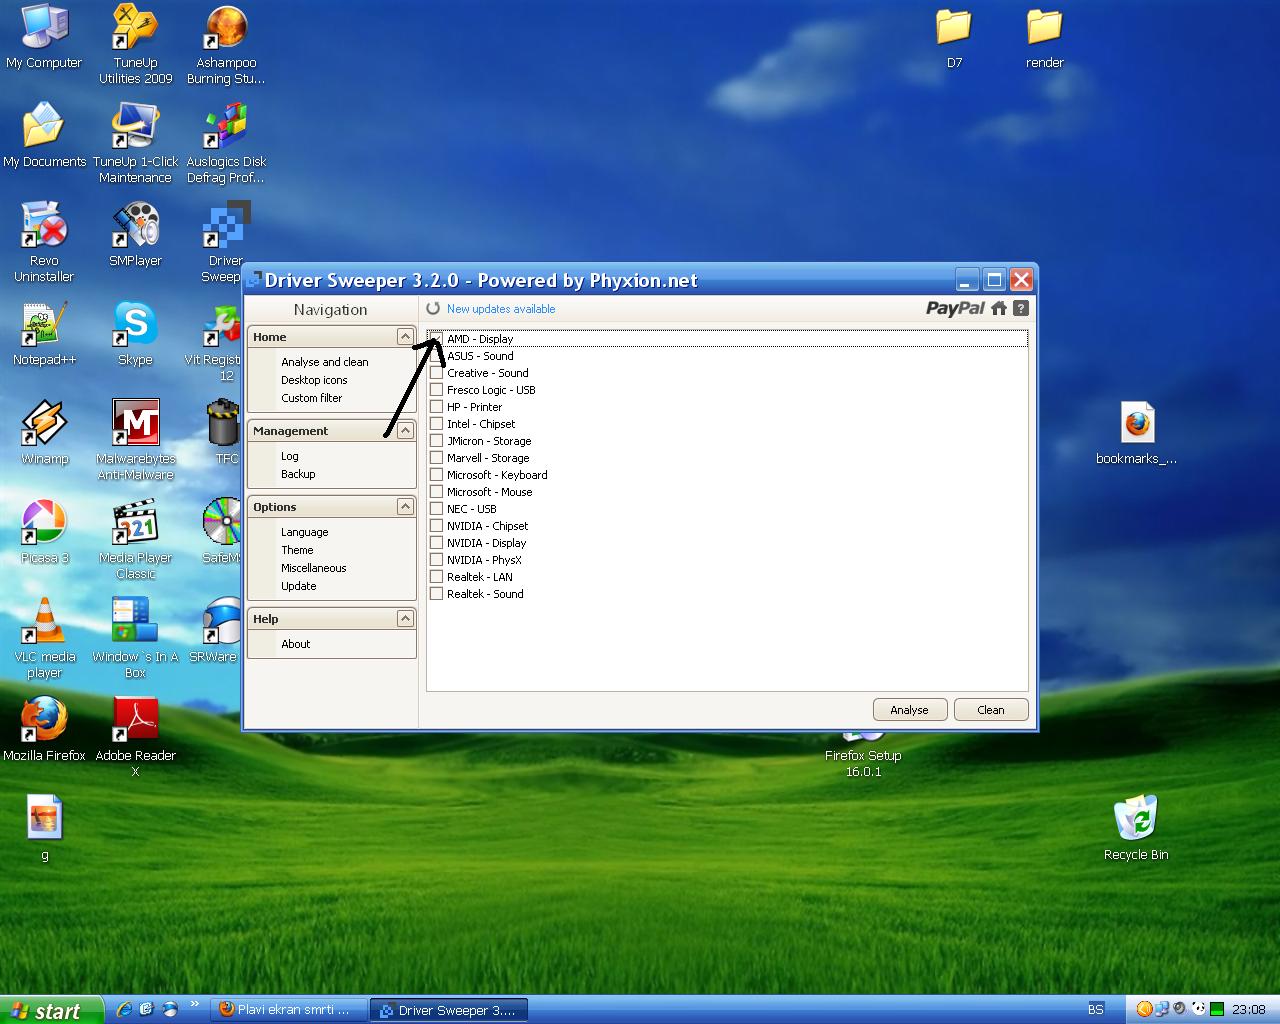Viewport: 1280px width, 1024px height.
Task: Open My Computer desktop icon
Action: 44,39
